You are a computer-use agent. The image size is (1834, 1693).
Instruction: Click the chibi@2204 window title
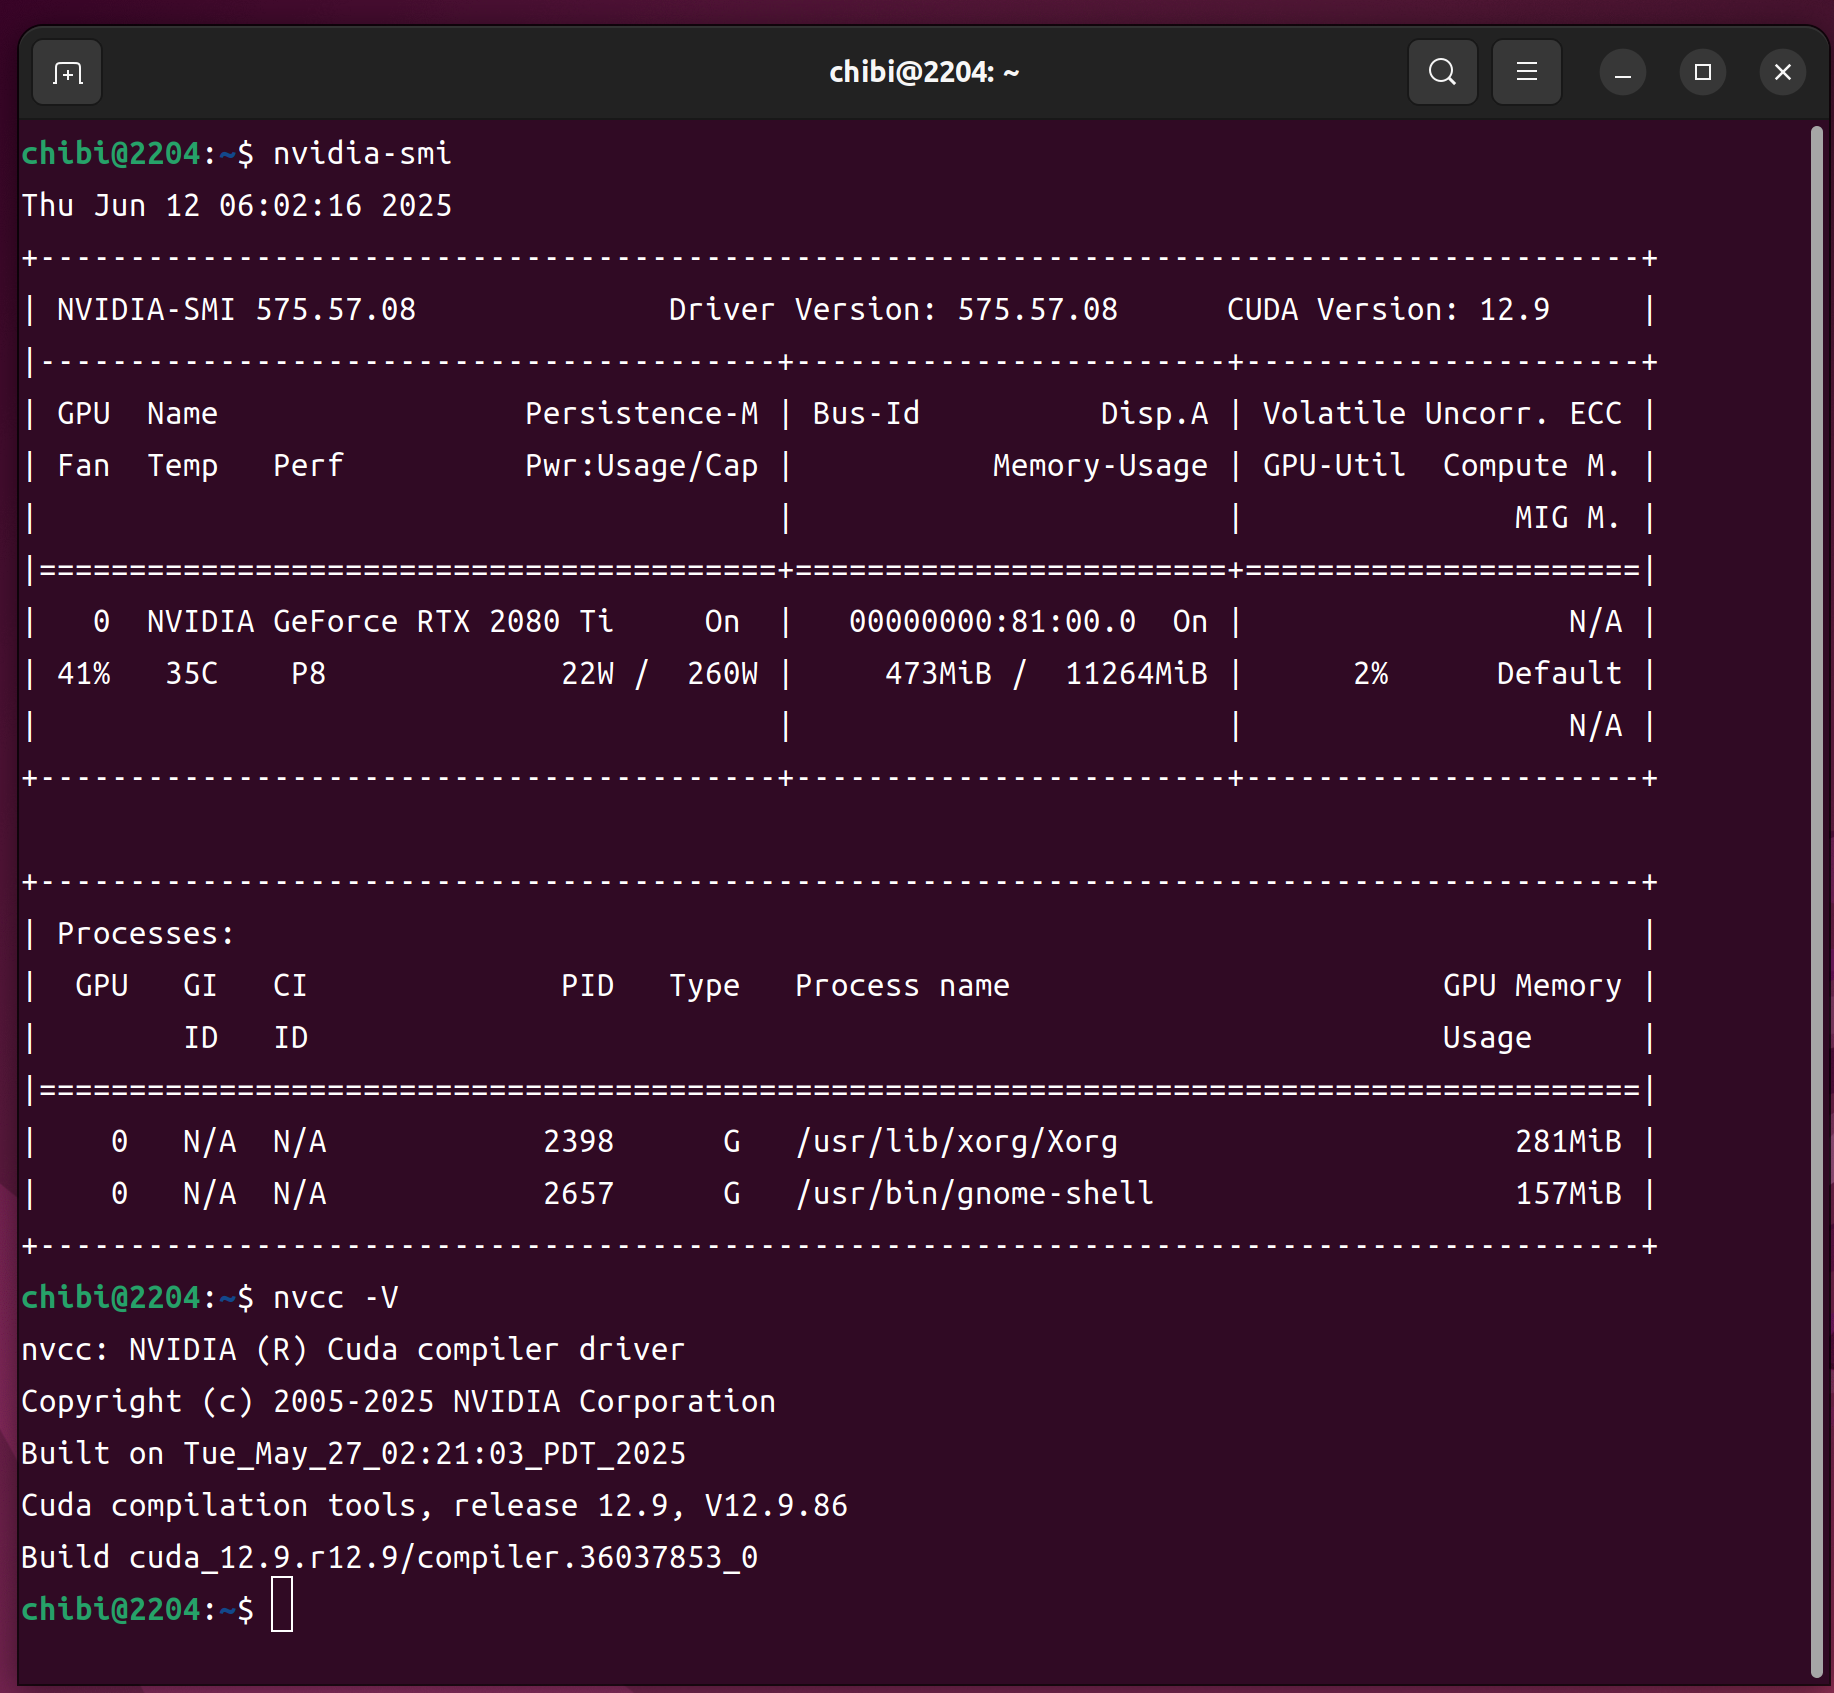pos(923,73)
